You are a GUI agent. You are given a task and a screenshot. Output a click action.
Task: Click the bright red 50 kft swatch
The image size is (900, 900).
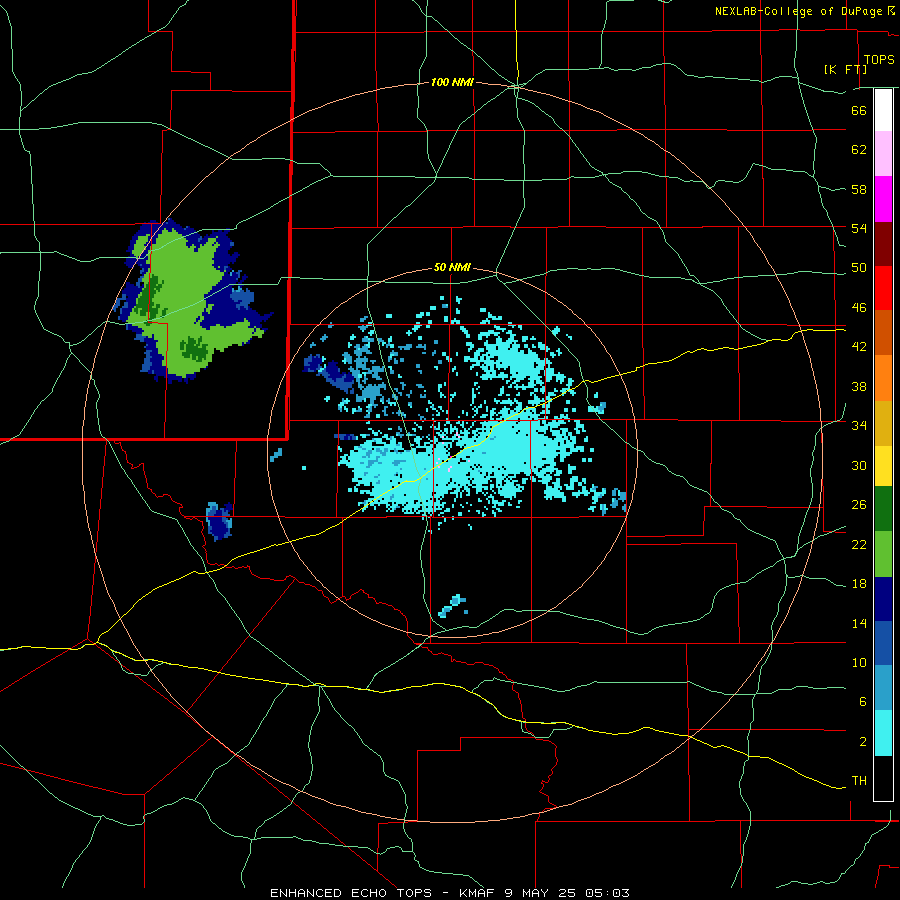(x=883, y=288)
